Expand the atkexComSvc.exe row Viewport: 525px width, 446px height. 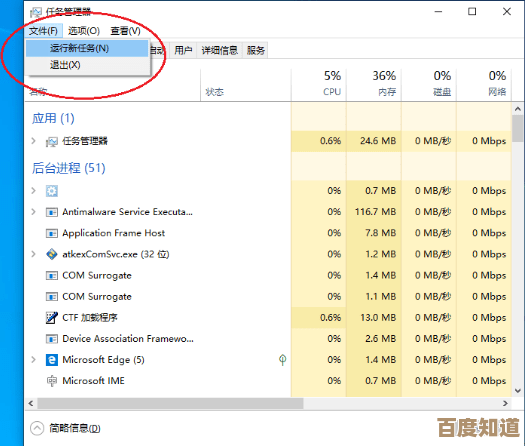[x=33, y=254]
